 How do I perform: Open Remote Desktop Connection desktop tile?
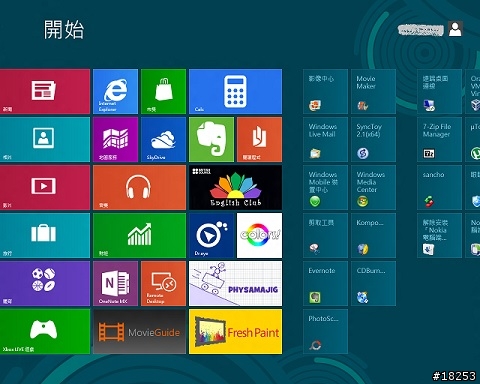[x=439, y=91]
